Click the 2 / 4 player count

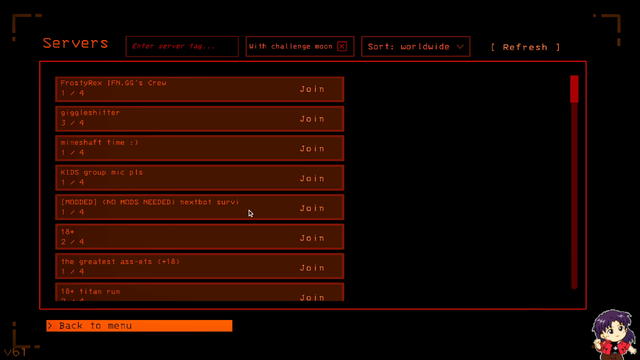(x=73, y=242)
